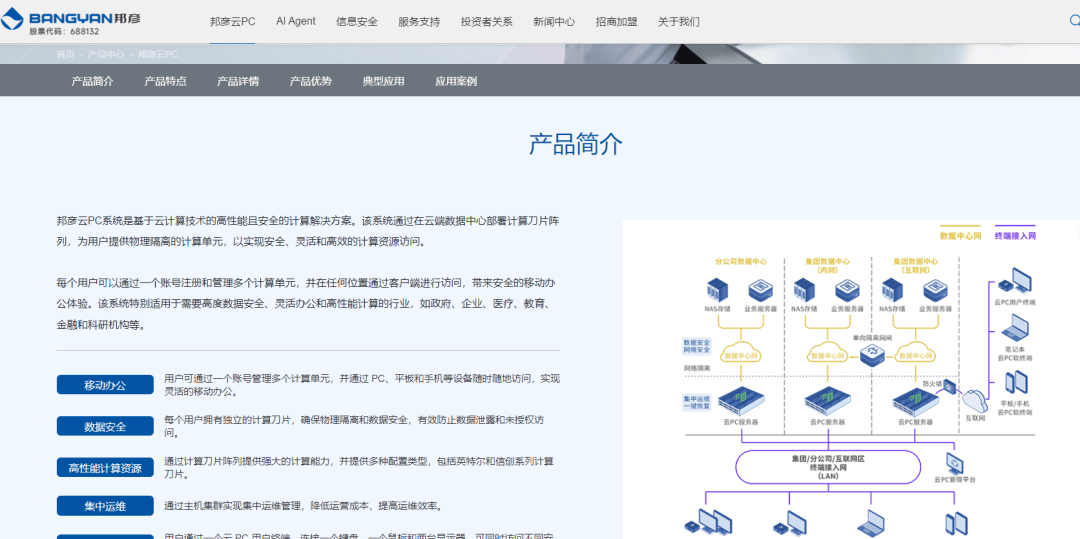The height and width of the screenshot is (539, 1080).
Task: Jump to the 典型应用 section tab
Action: tap(383, 81)
